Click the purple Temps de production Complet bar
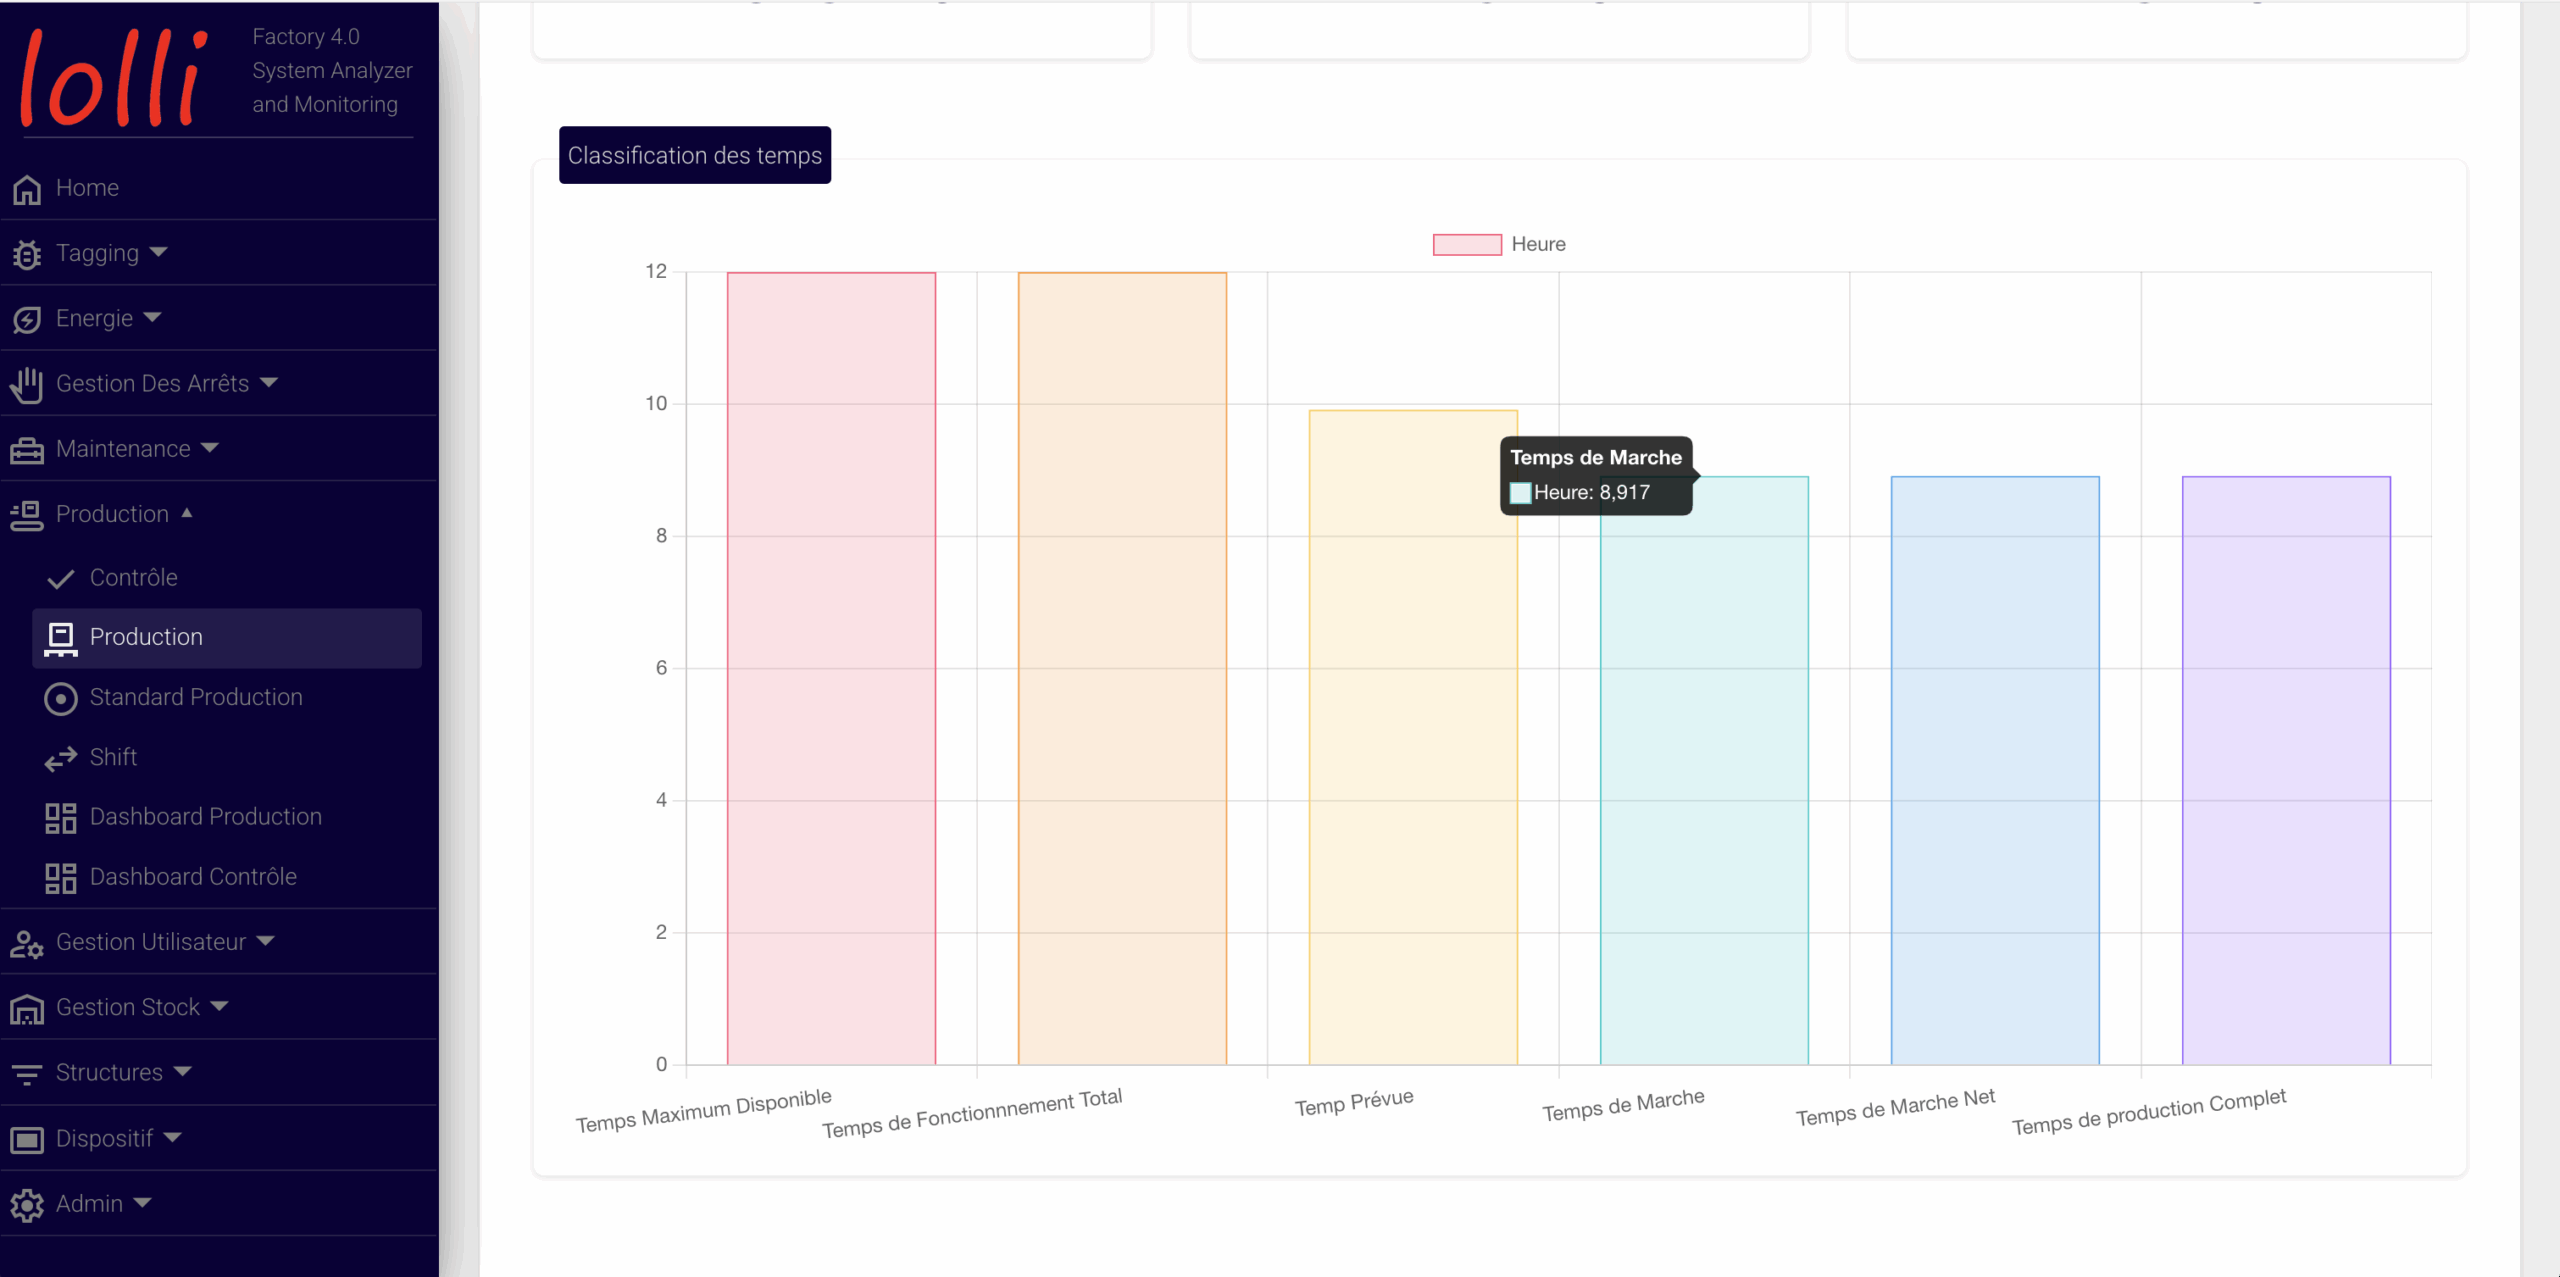This screenshot has width=2560, height=1277. [x=2286, y=770]
